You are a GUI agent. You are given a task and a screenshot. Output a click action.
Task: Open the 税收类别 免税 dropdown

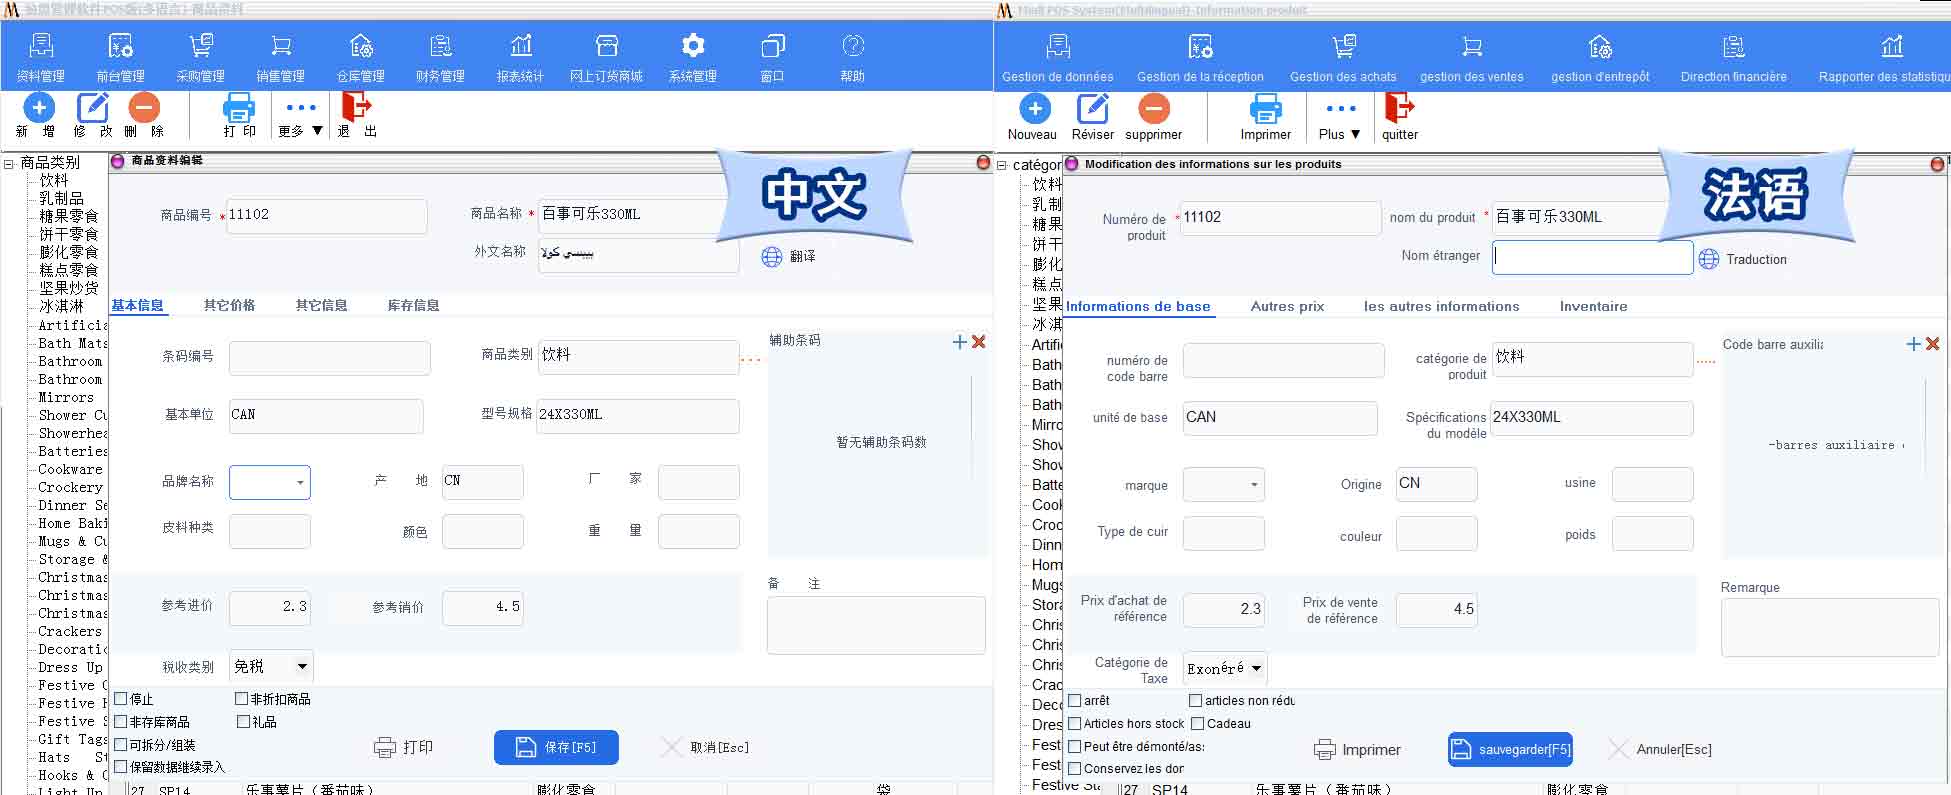[271, 666]
